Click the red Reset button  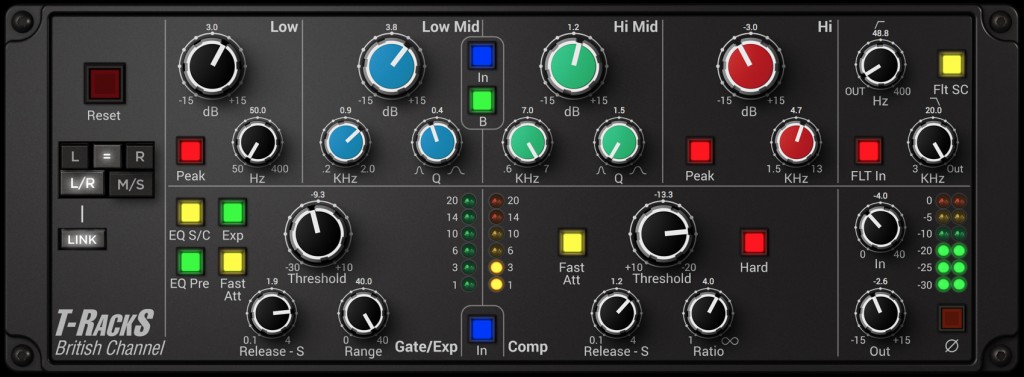tap(104, 83)
